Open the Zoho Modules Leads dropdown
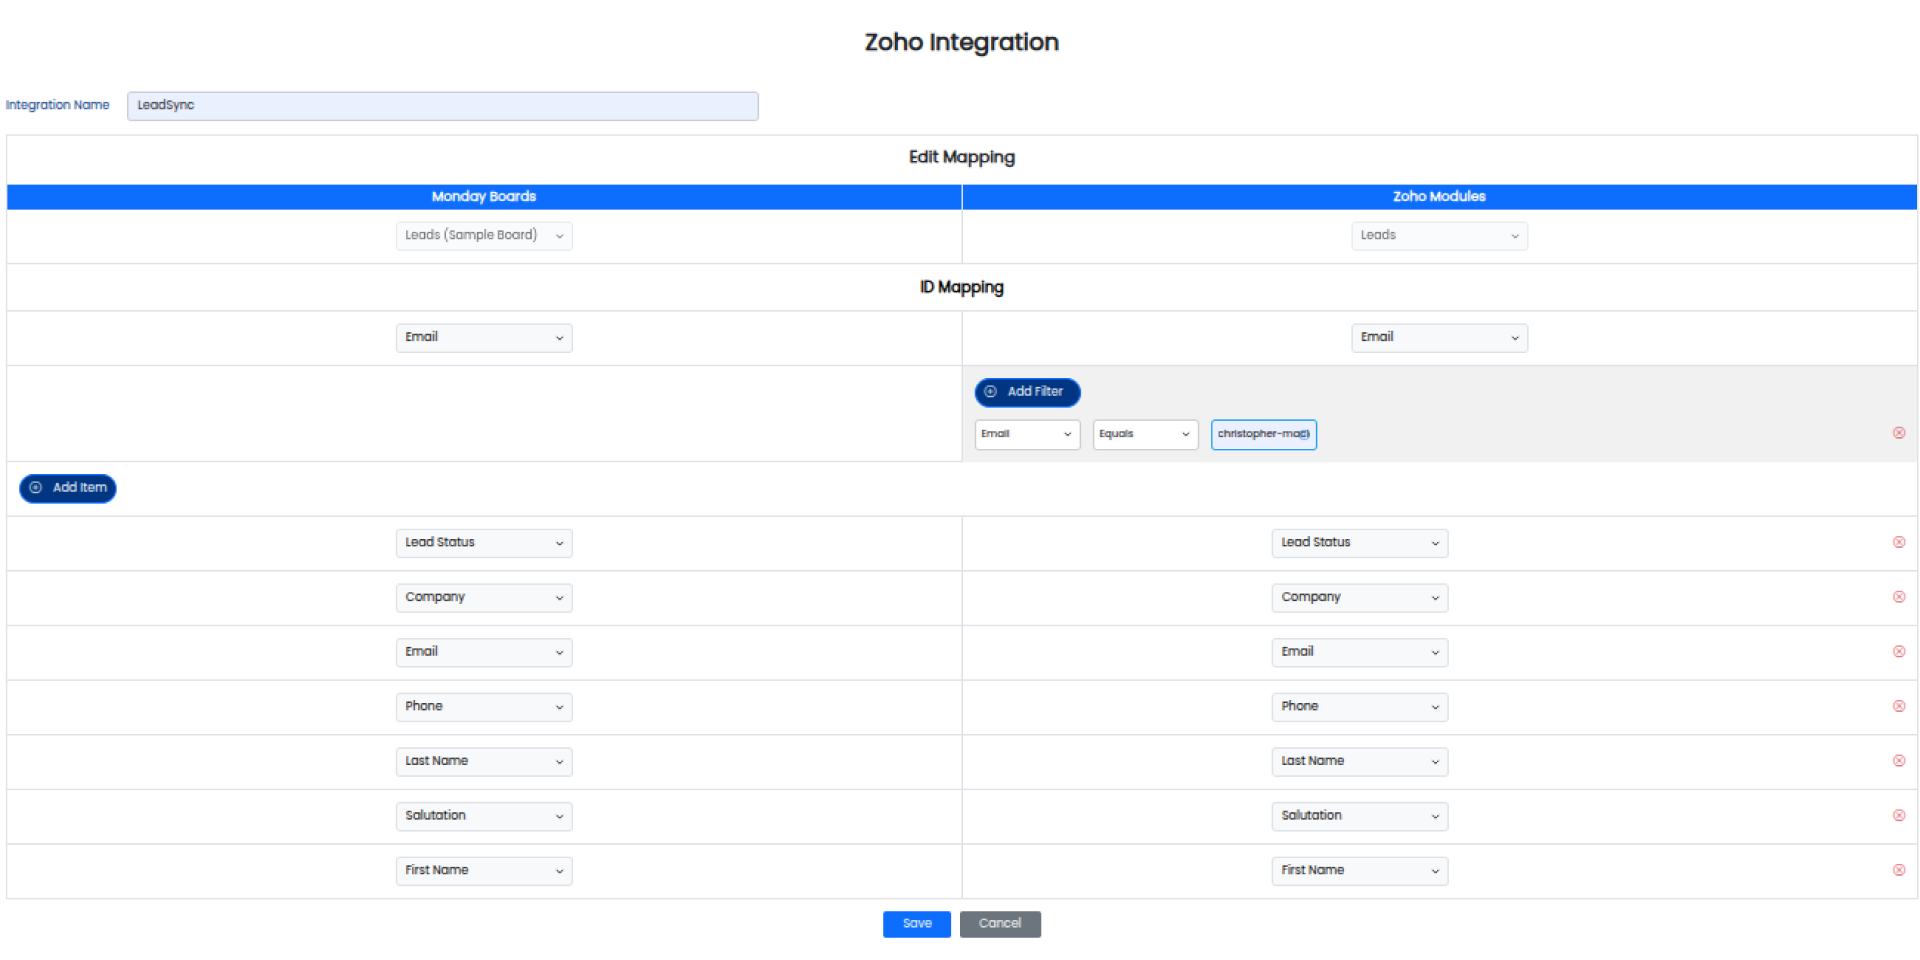Viewport: 1920px width, 960px height. [1439, 236]
